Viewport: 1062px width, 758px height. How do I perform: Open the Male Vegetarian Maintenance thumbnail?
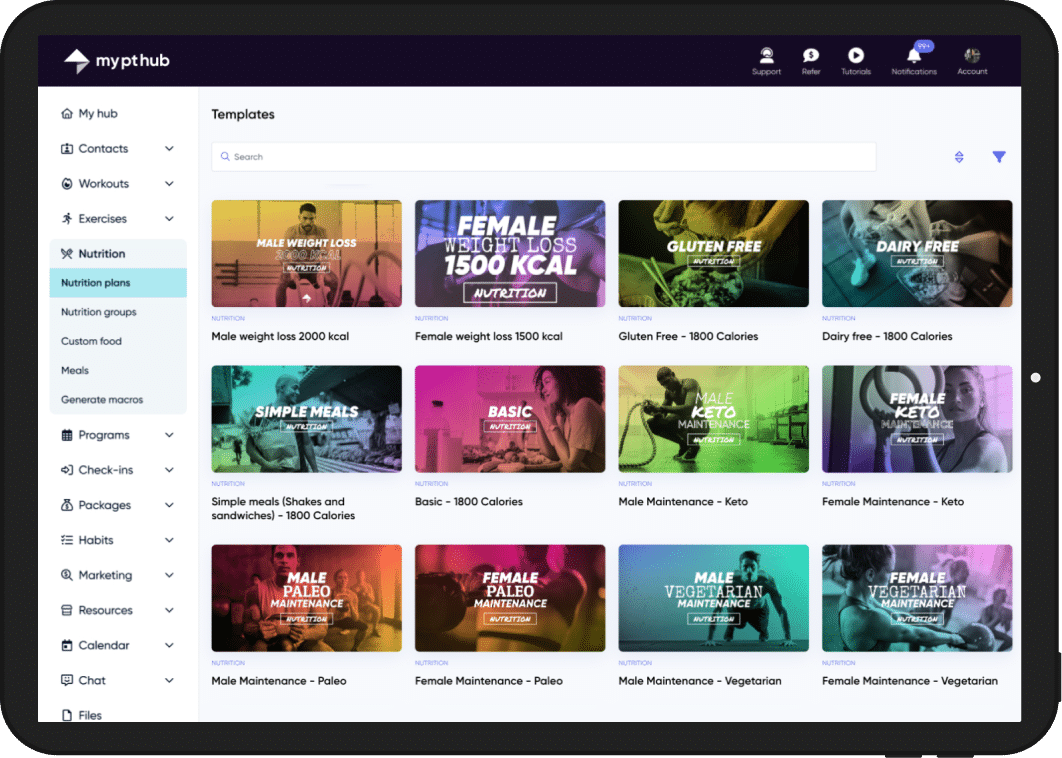713,598
